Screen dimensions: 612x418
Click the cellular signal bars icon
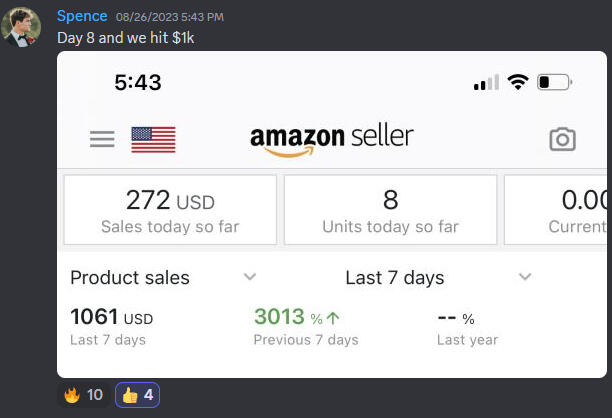pos(486,83)
